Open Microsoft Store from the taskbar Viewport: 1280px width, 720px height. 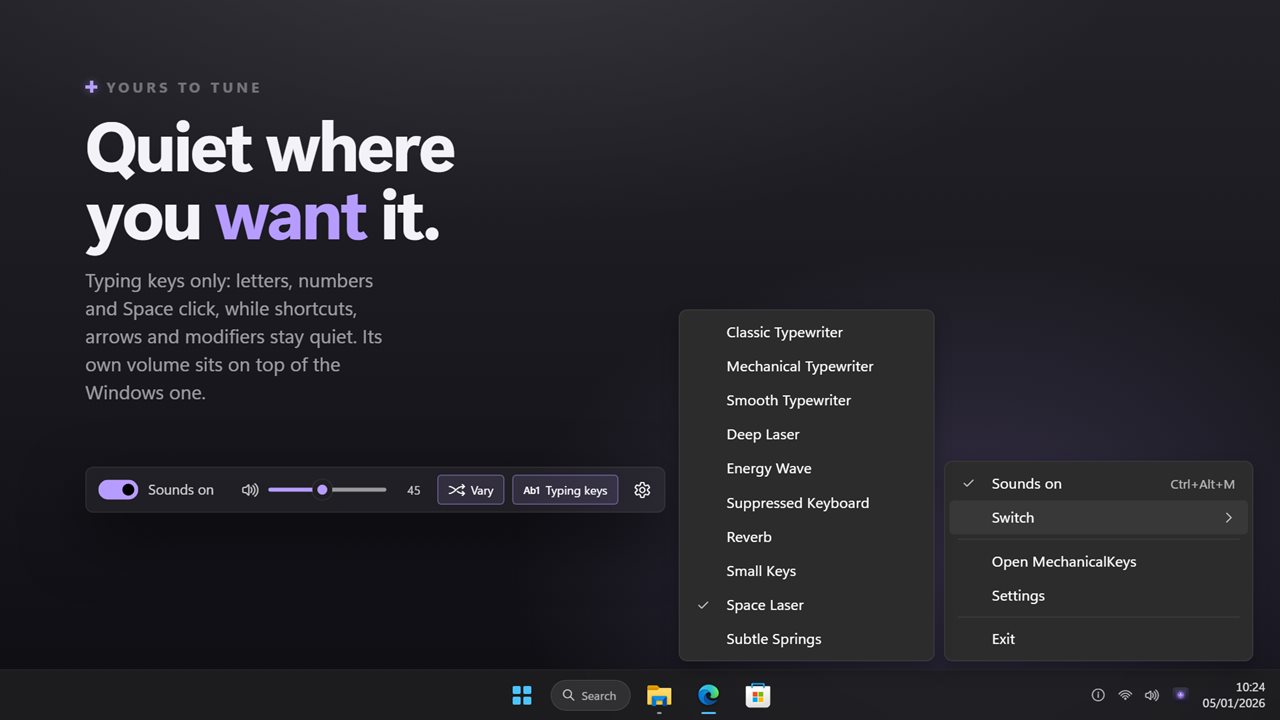757,695
